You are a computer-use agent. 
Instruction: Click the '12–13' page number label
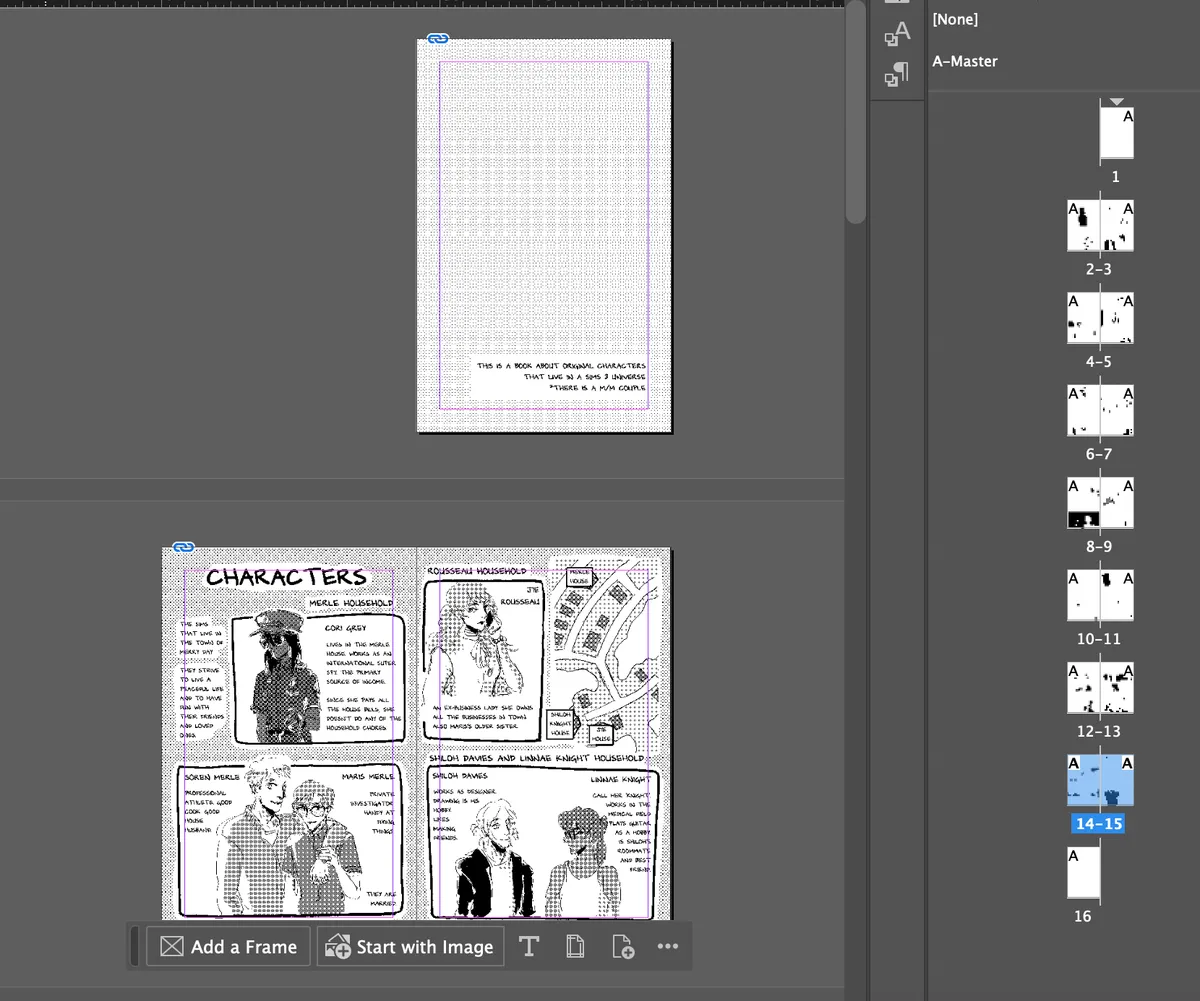(x=1098, y=731)
